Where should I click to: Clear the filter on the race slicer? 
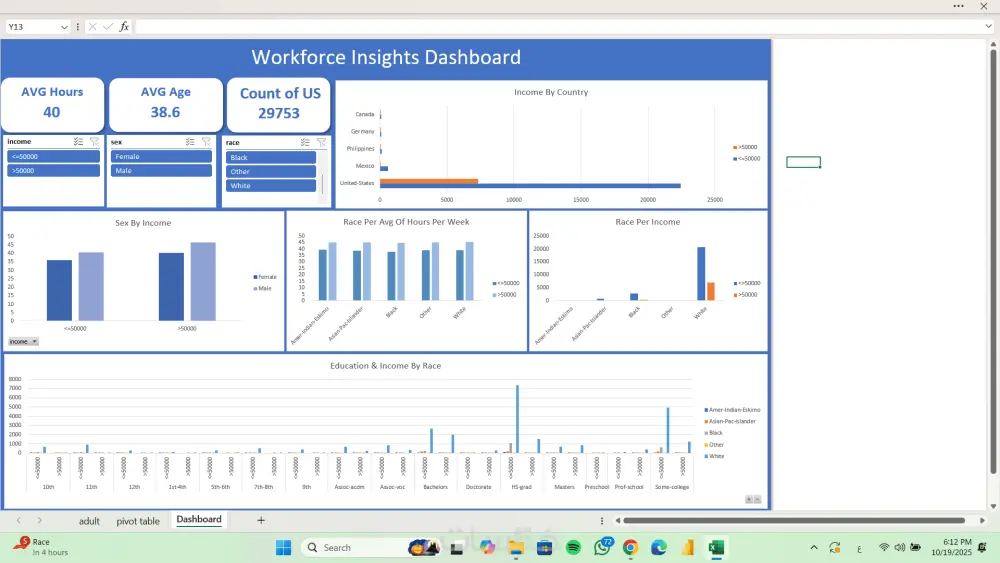pos(321,142)
